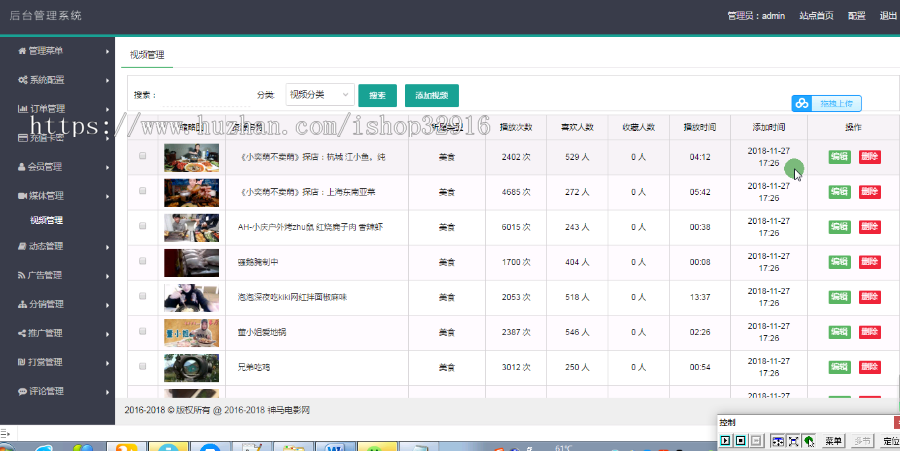Click the shrink-window icon in the 控制 window
Image resolution: width=900 pixels, height=451 pixels.
tap(778, 441)
